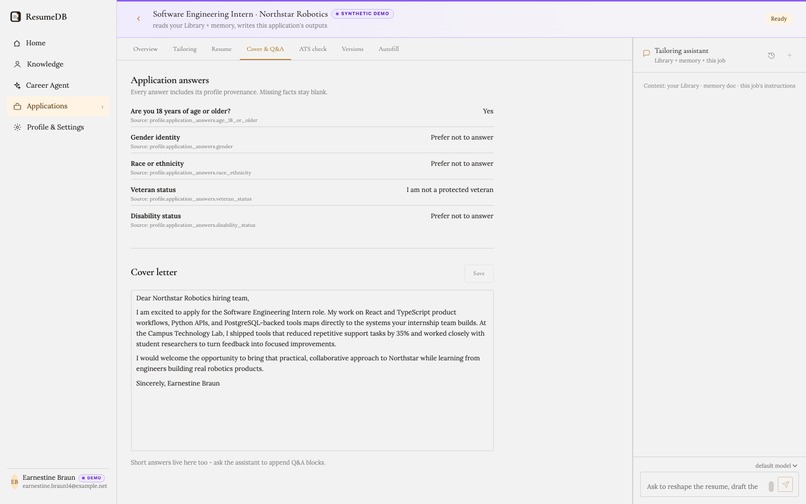Click the SYNTHETIC DEMO badge
806x504 pixels.
click(x=363, y=14)
